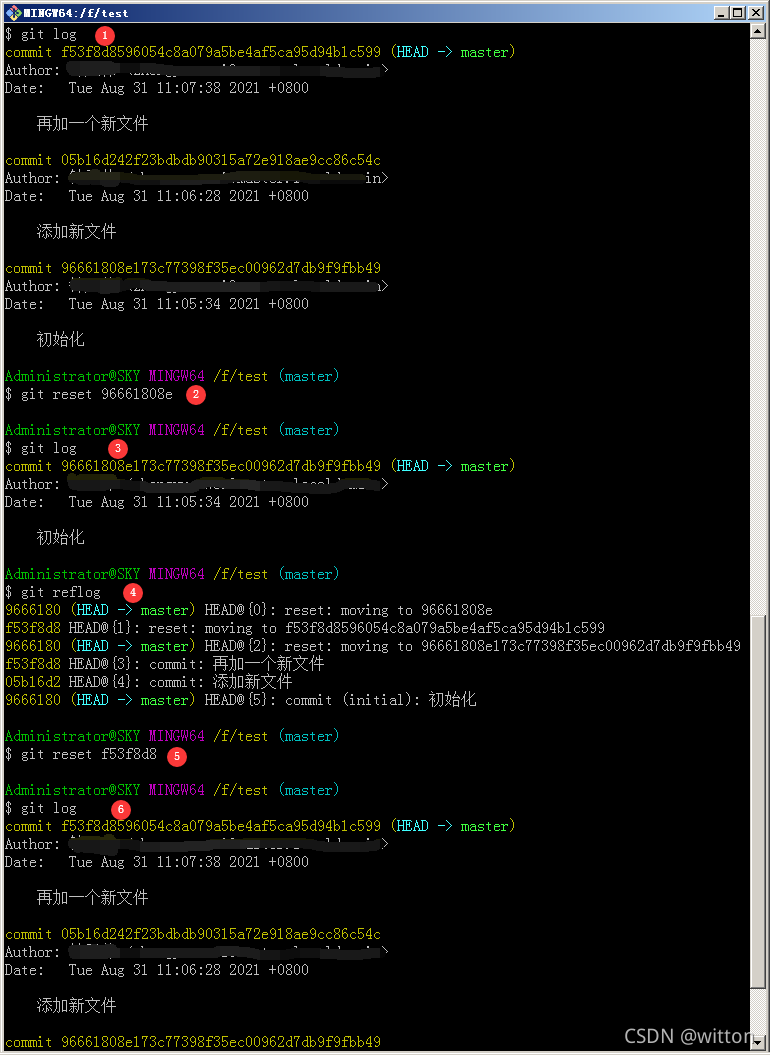770x1055 pixels.
Task: Click the '96661808e' target on the HEAD@{0} row
Action: (457, 610)
